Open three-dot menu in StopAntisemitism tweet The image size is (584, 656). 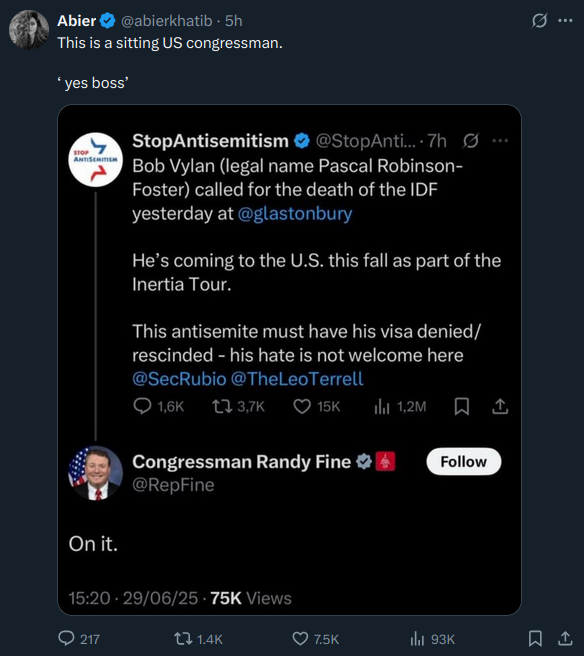[x=500, y=141]
